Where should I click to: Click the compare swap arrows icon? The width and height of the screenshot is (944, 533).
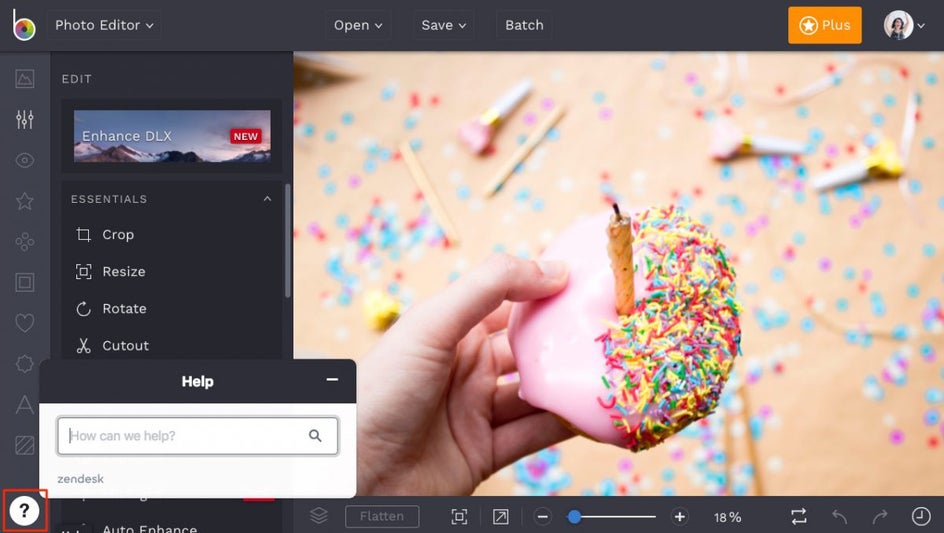(799, 516)
